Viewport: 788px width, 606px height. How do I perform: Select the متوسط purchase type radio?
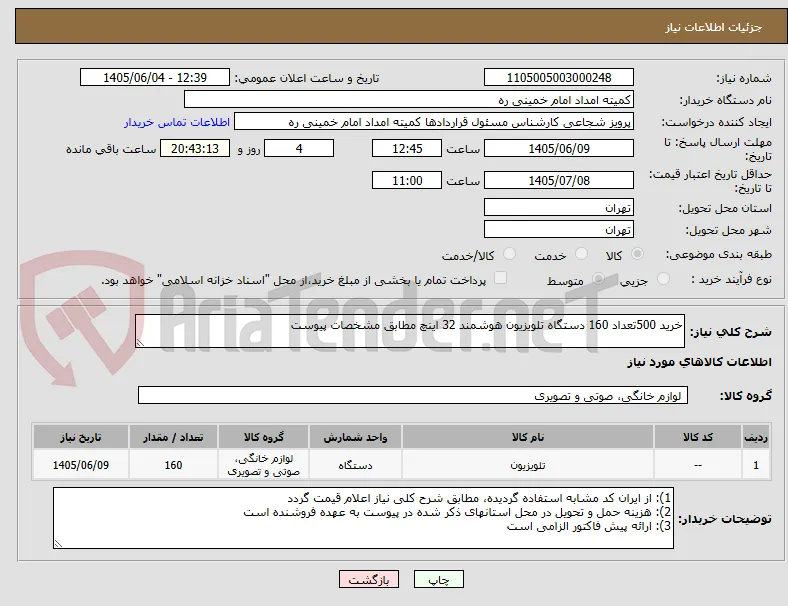pyautogui.click(x=598, y=279)
